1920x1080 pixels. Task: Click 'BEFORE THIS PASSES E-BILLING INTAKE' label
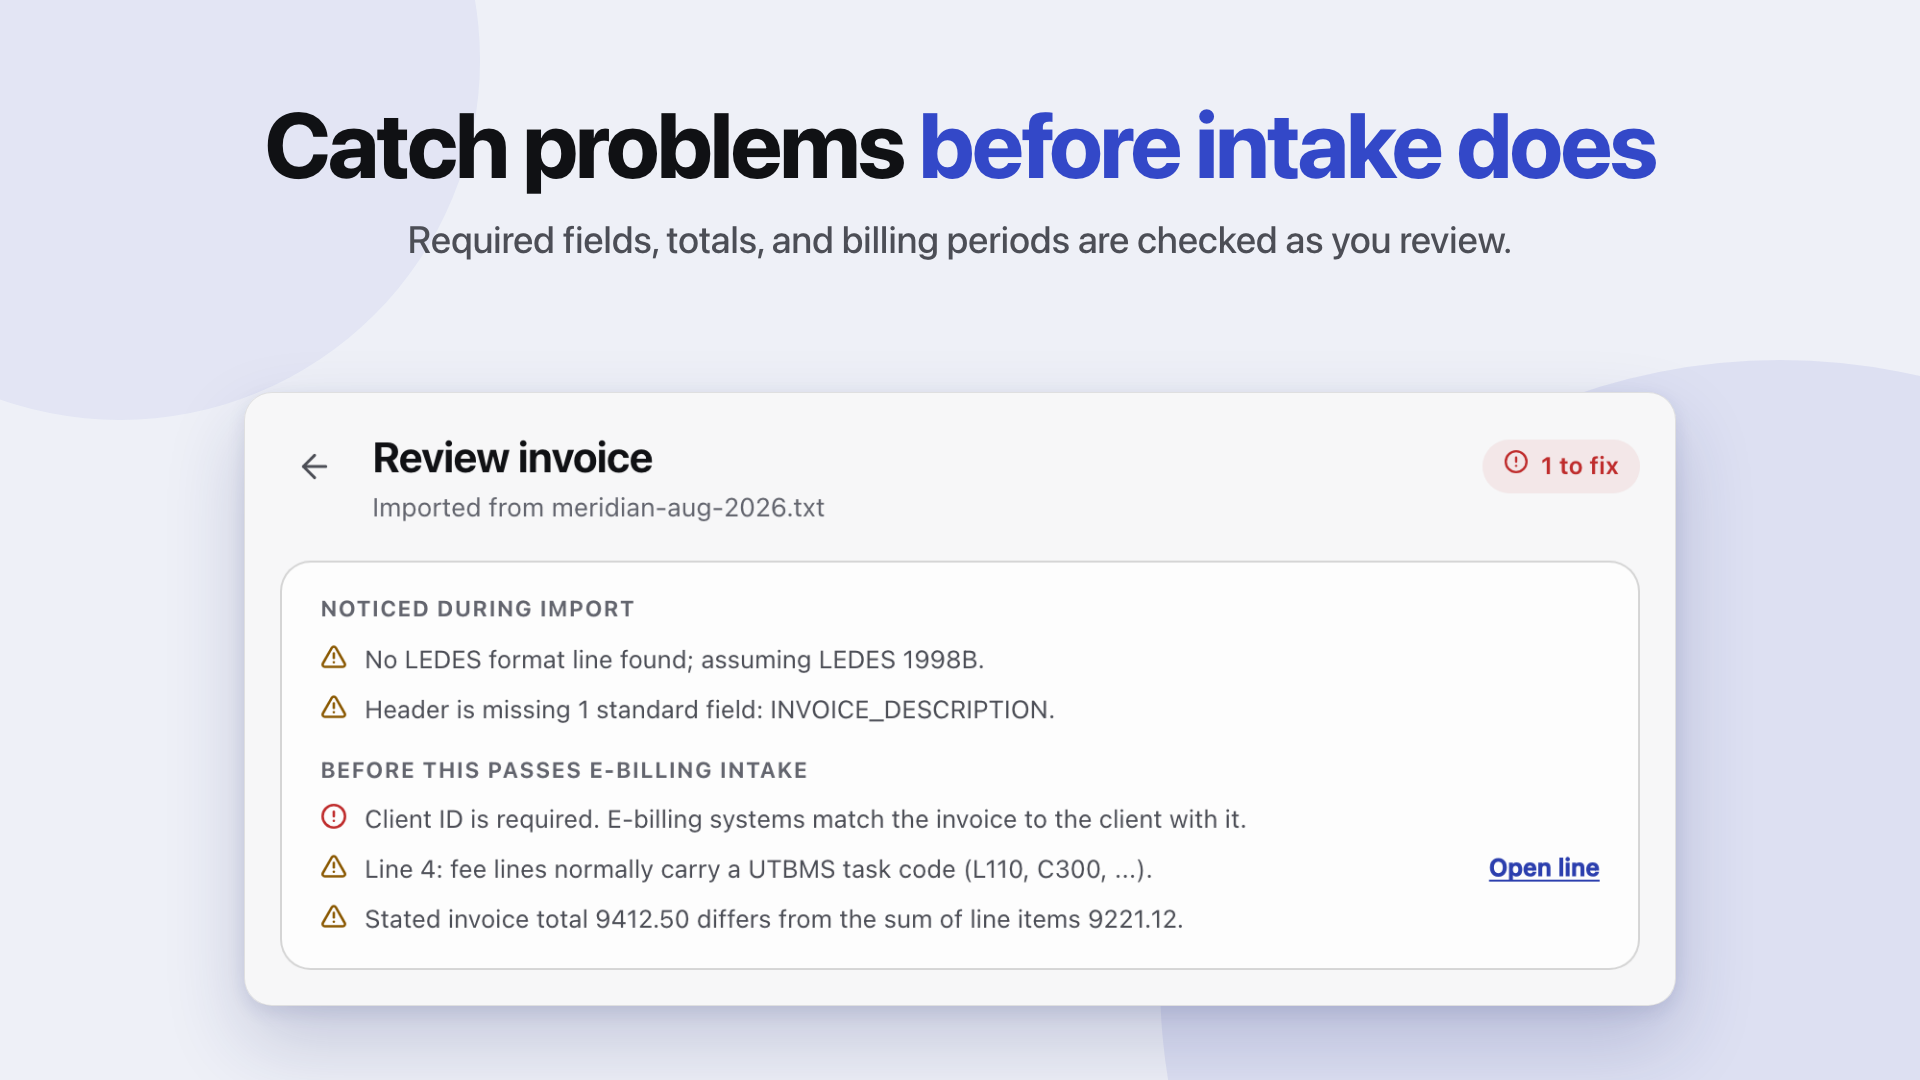pos(564,770)
